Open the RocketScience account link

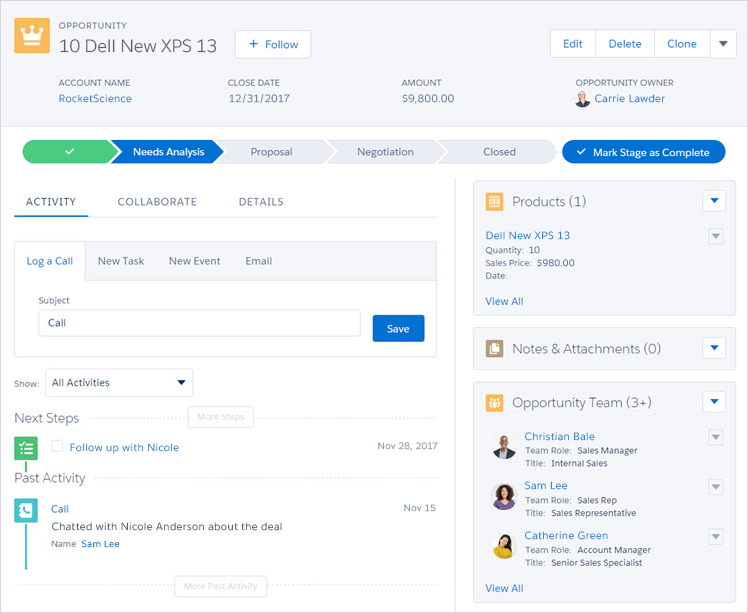coord(95,98)
